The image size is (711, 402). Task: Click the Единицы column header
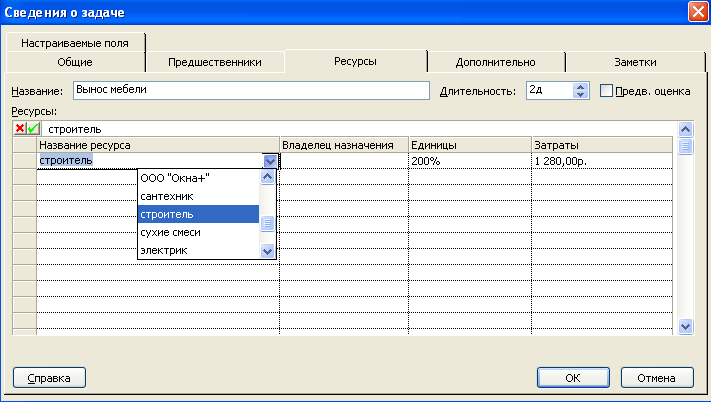[x=470, y=145]
